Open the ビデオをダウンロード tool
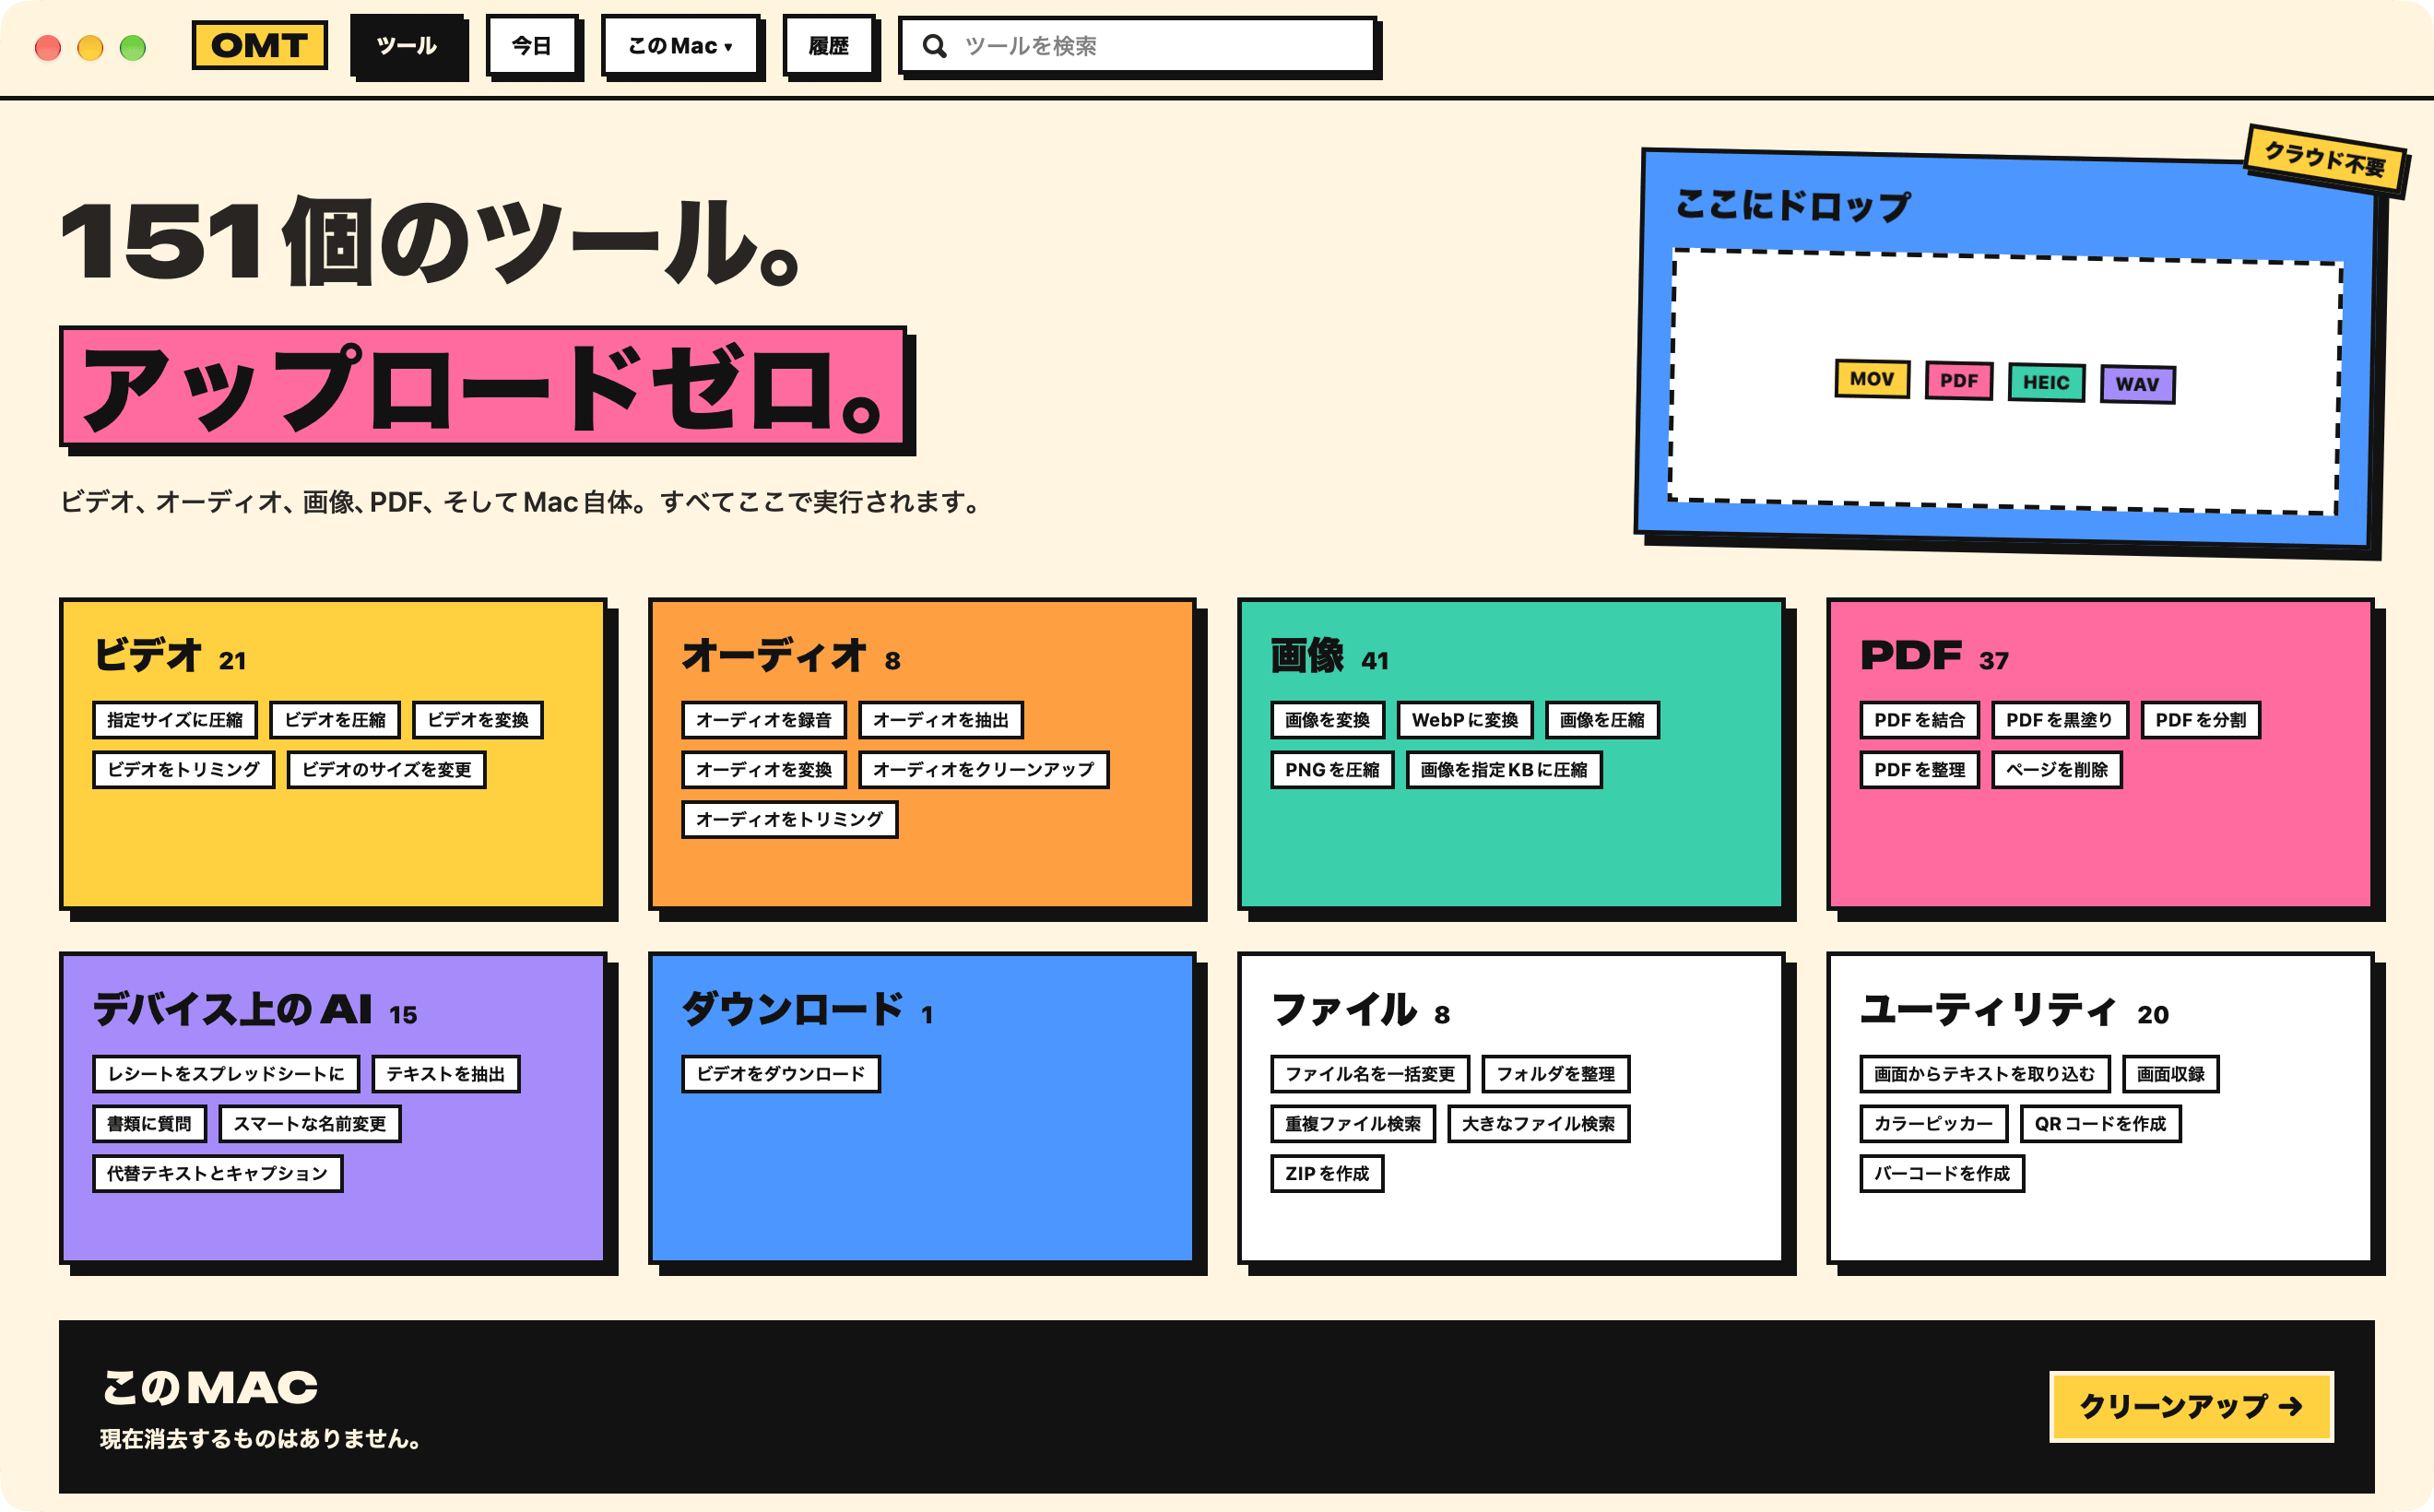 click(x=781, y=1074)
